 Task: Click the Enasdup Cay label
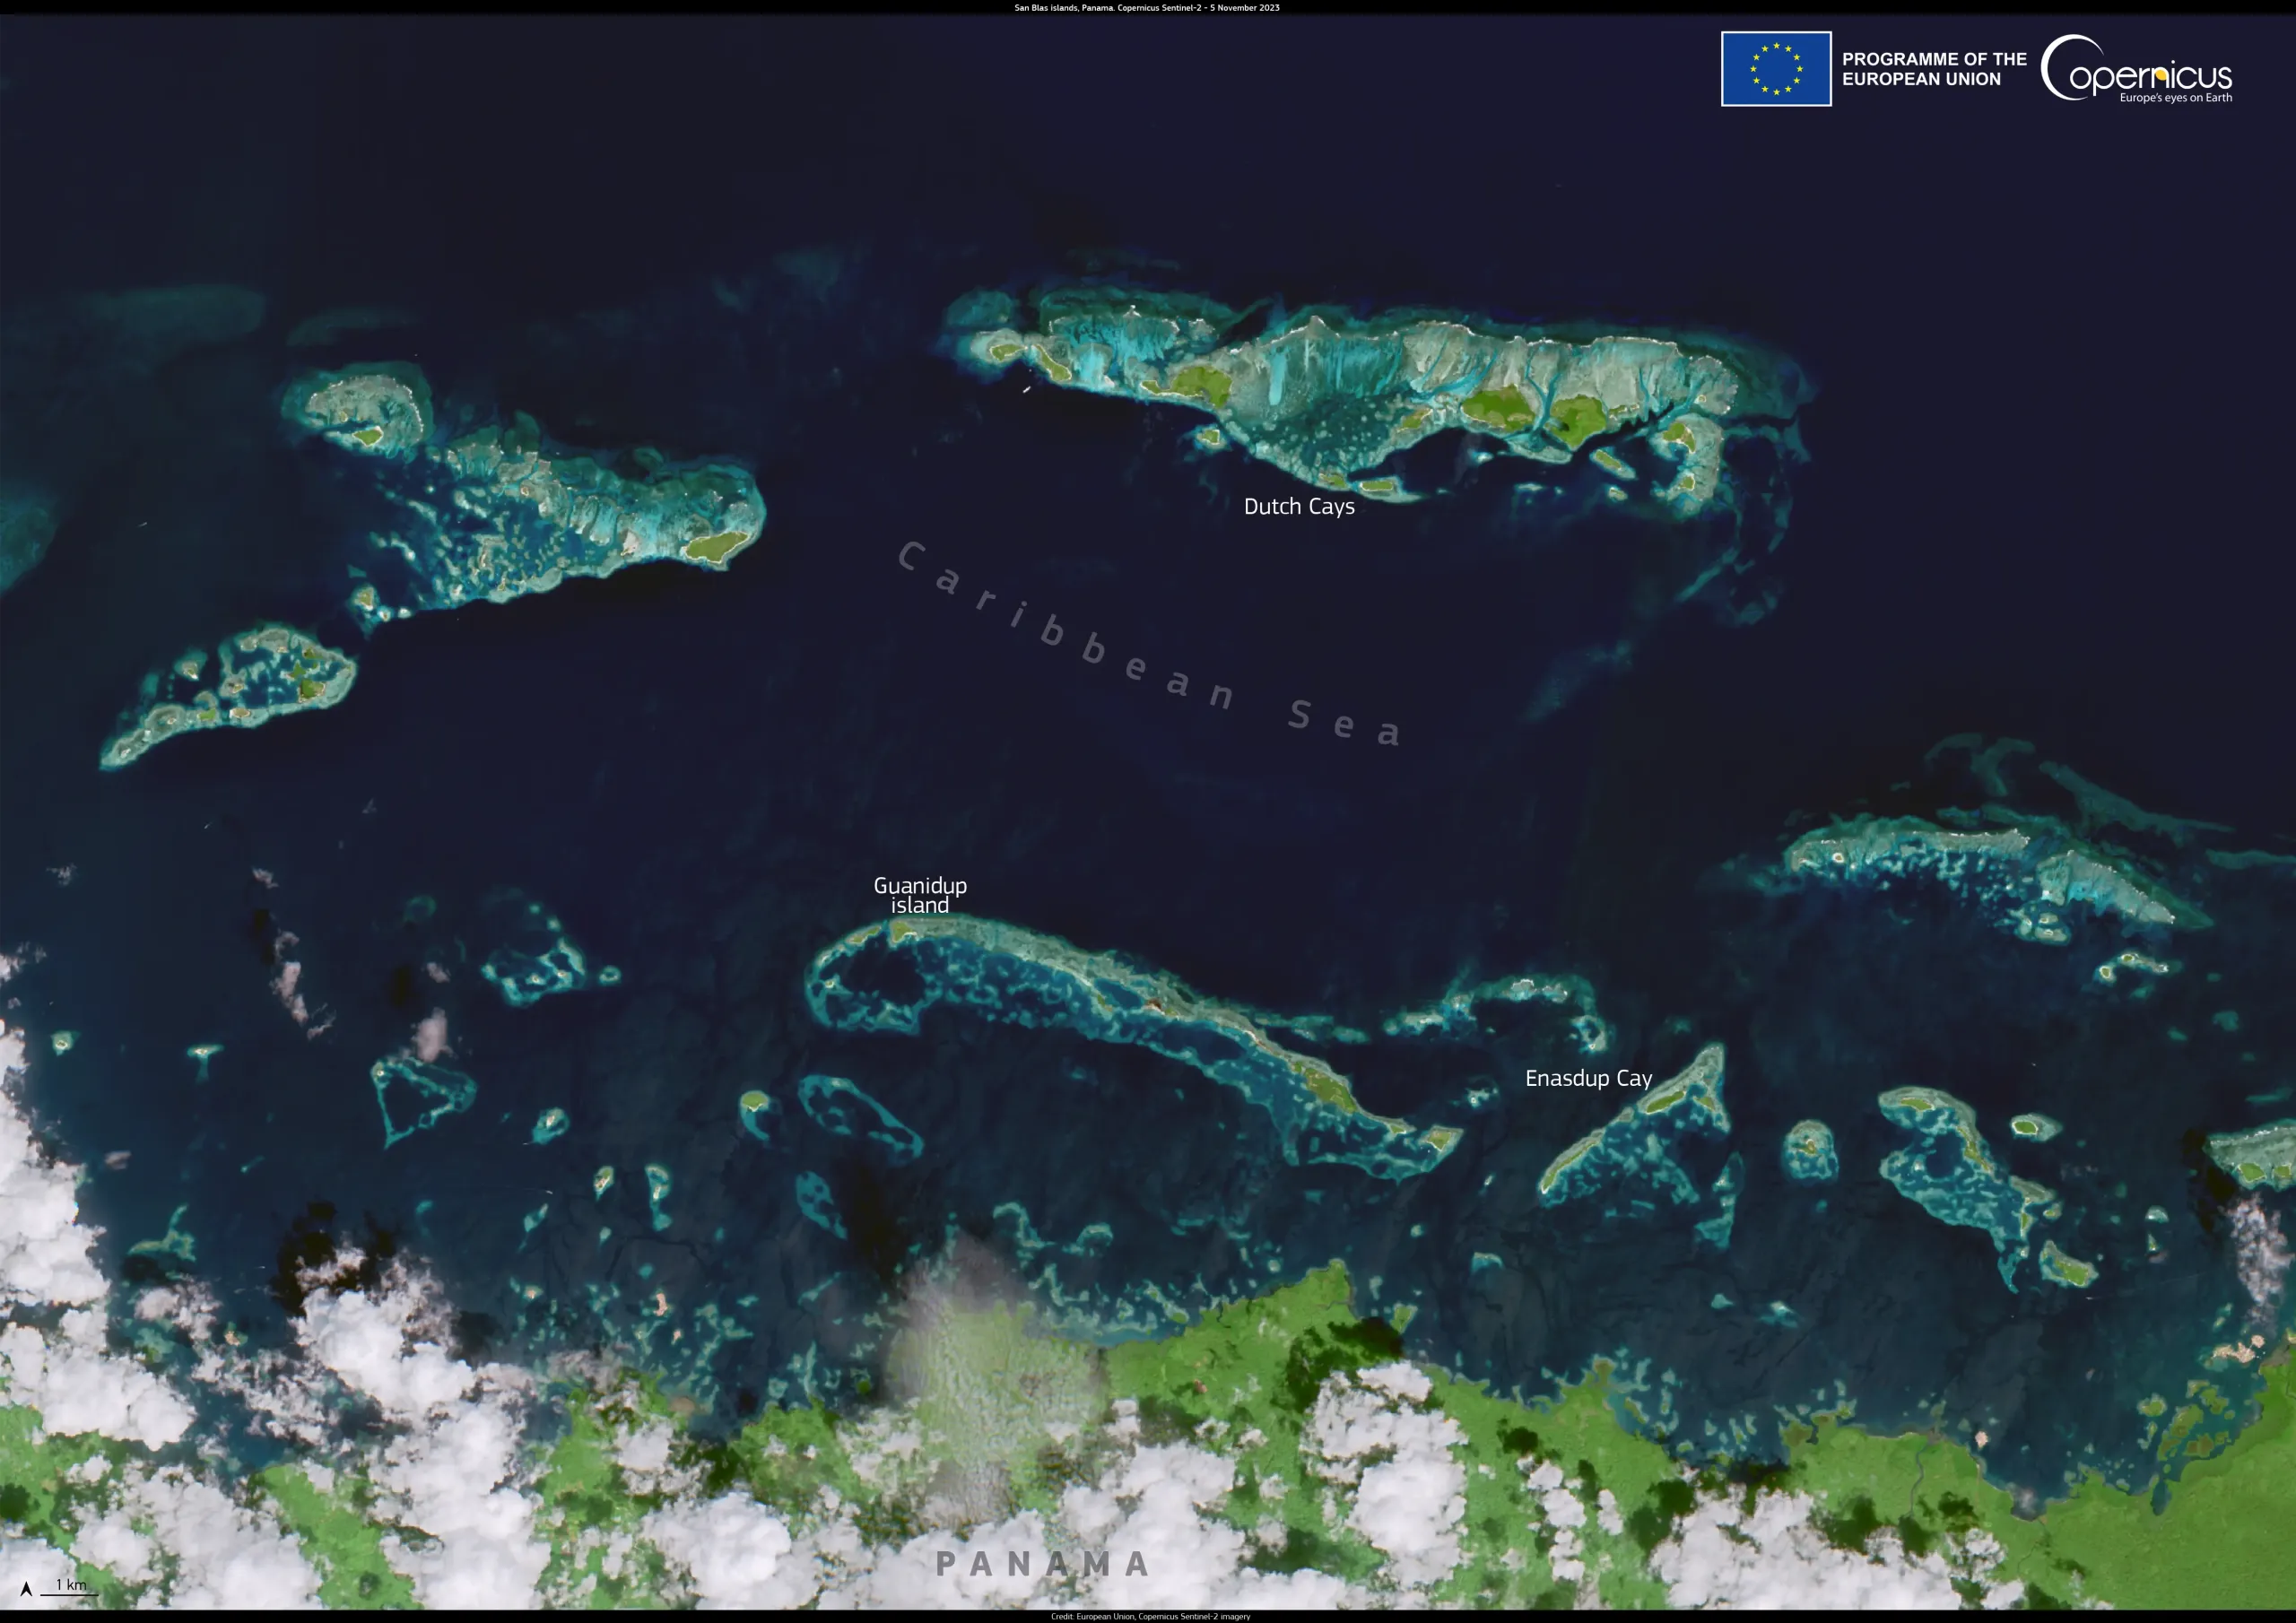point(1589,1078)
